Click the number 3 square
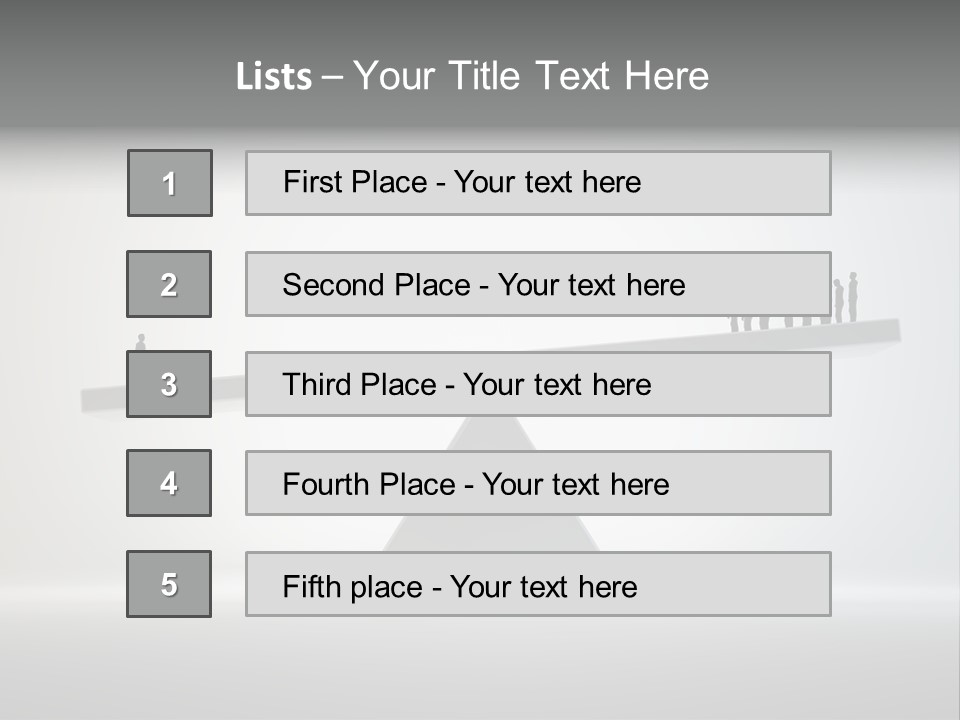 pyautogui.click(x=169, y=384)
